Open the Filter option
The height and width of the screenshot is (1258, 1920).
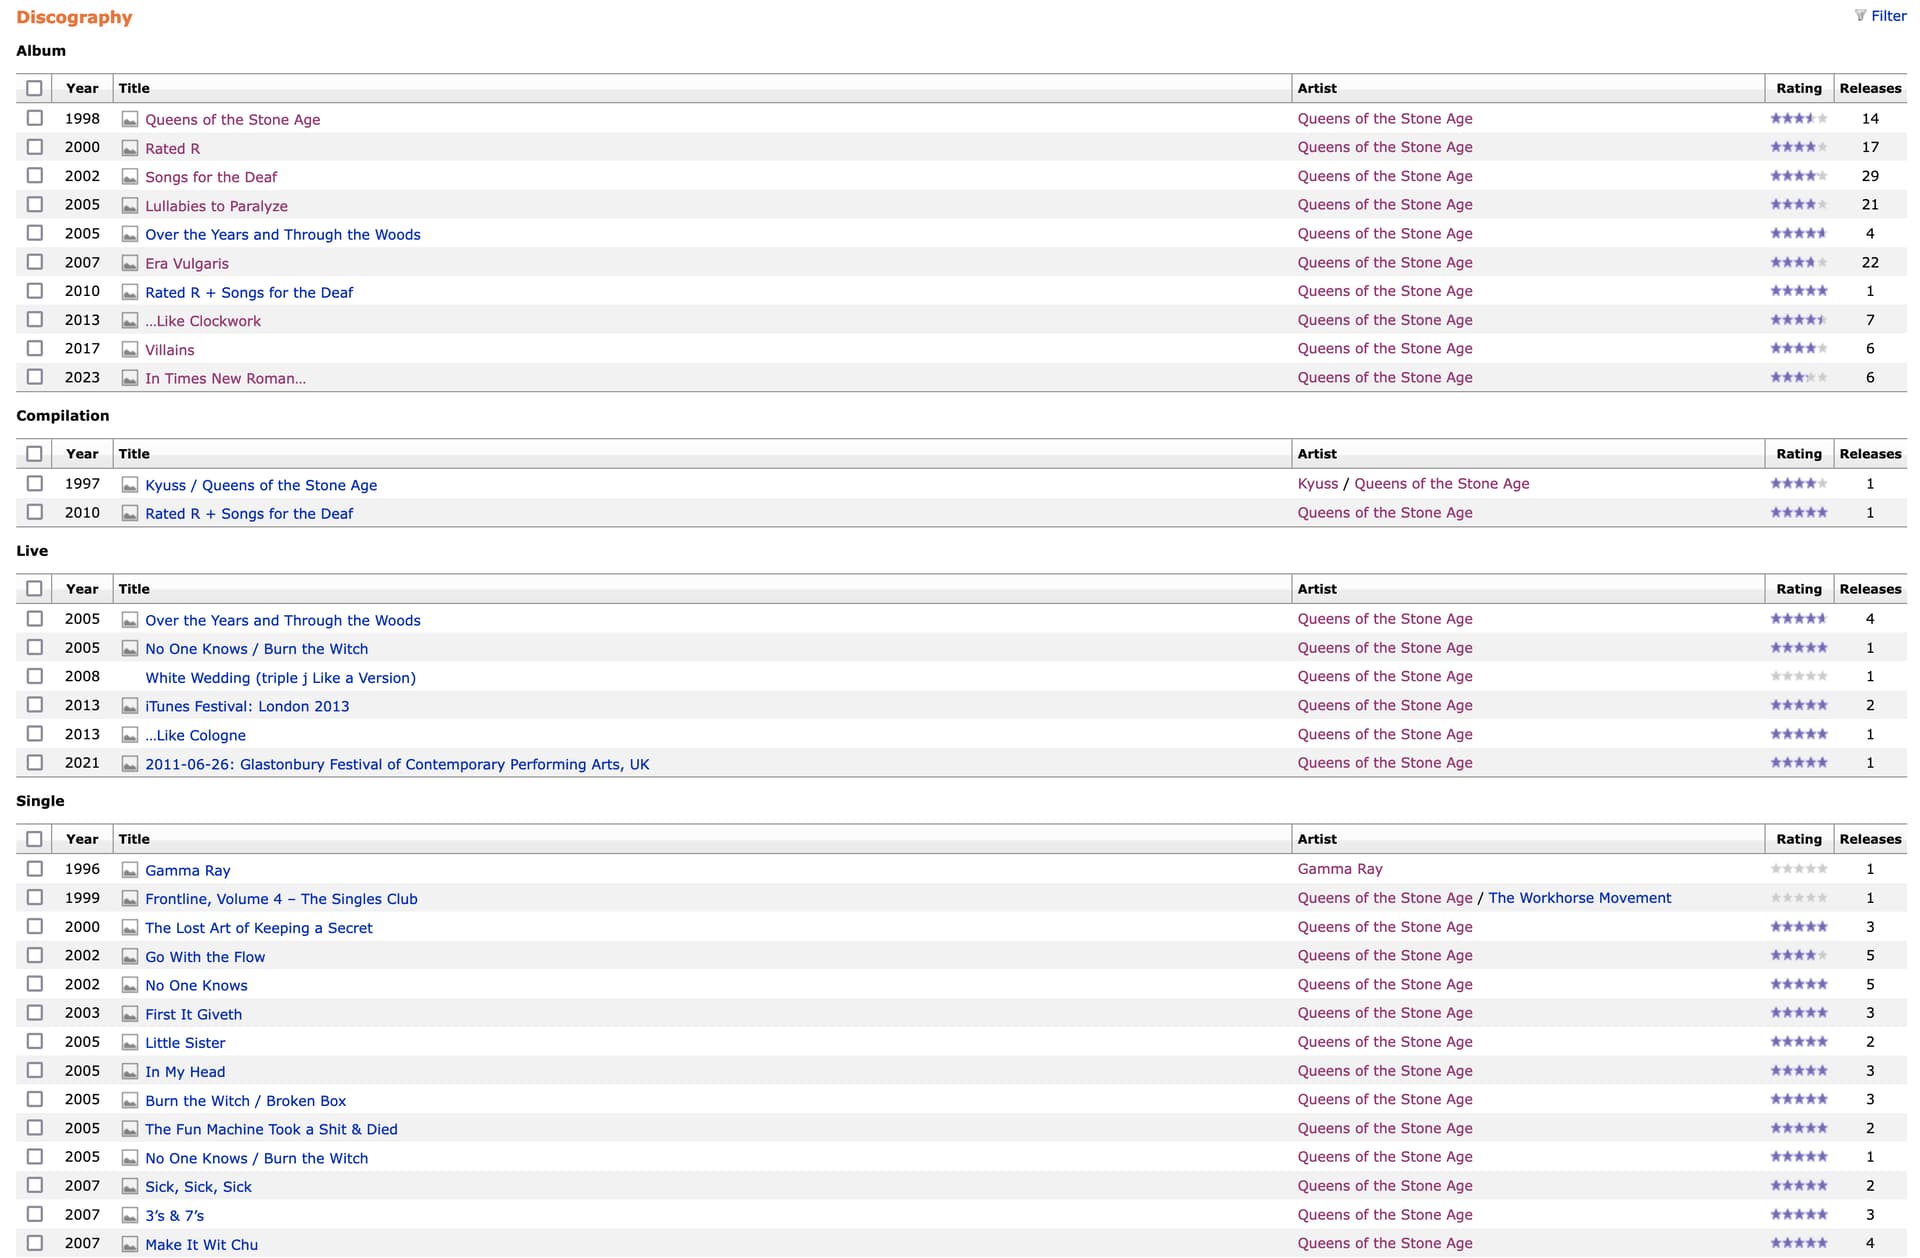pyautogui.click(x=1880, y=16)
